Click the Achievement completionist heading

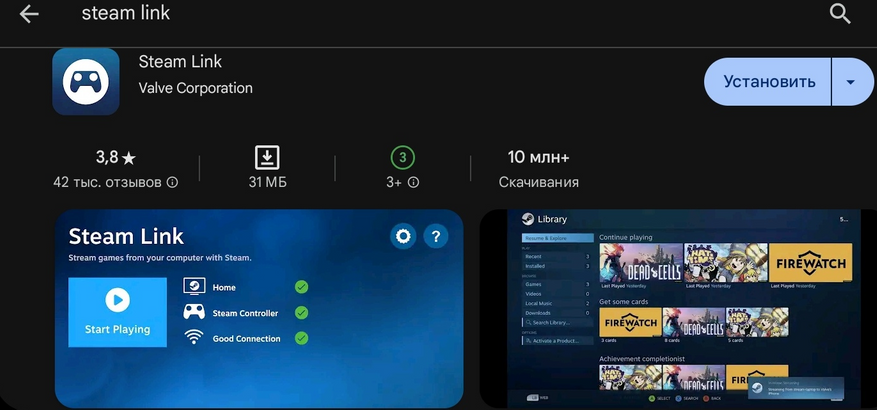coord(642,359)
